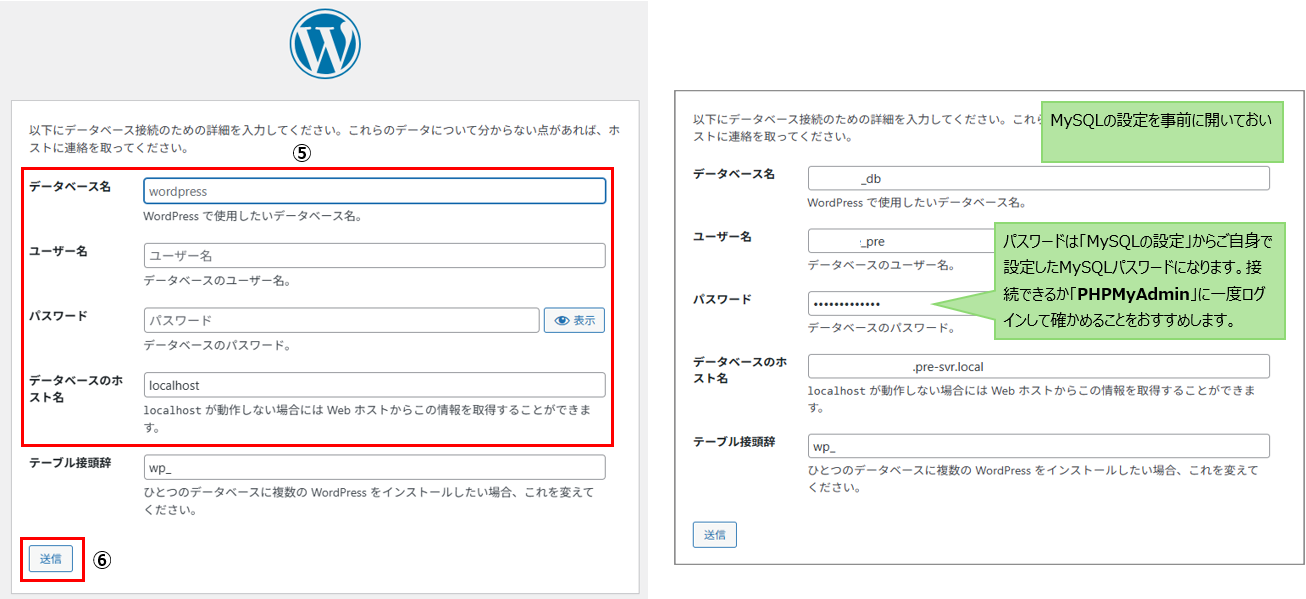
Task: Click the database name field showing wordpress
Action: [374, 191]
